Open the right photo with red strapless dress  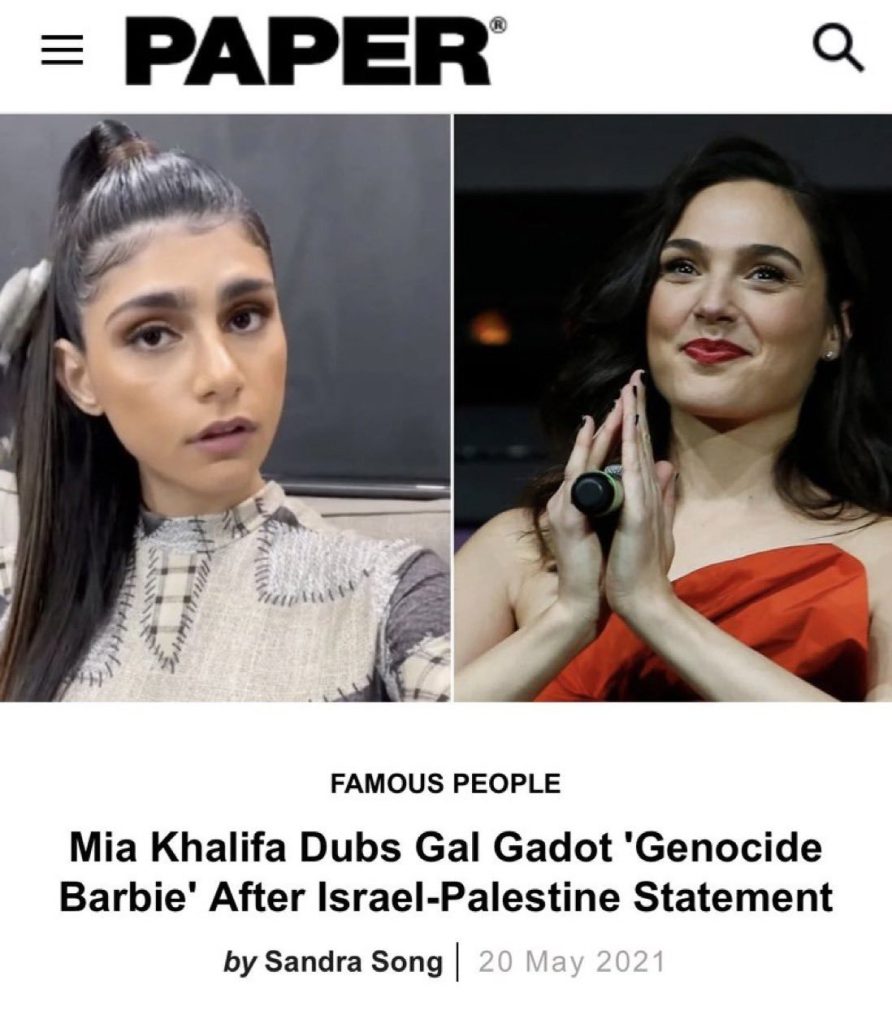(x=673, y=408)
